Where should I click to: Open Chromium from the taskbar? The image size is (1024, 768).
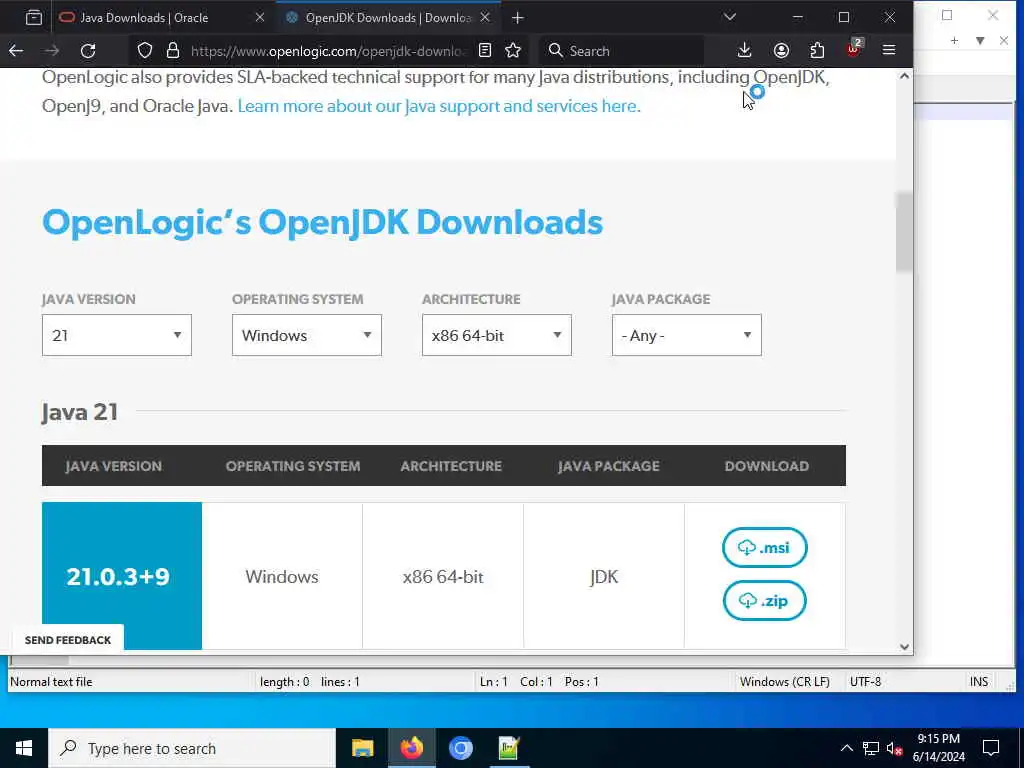(460, 748)
